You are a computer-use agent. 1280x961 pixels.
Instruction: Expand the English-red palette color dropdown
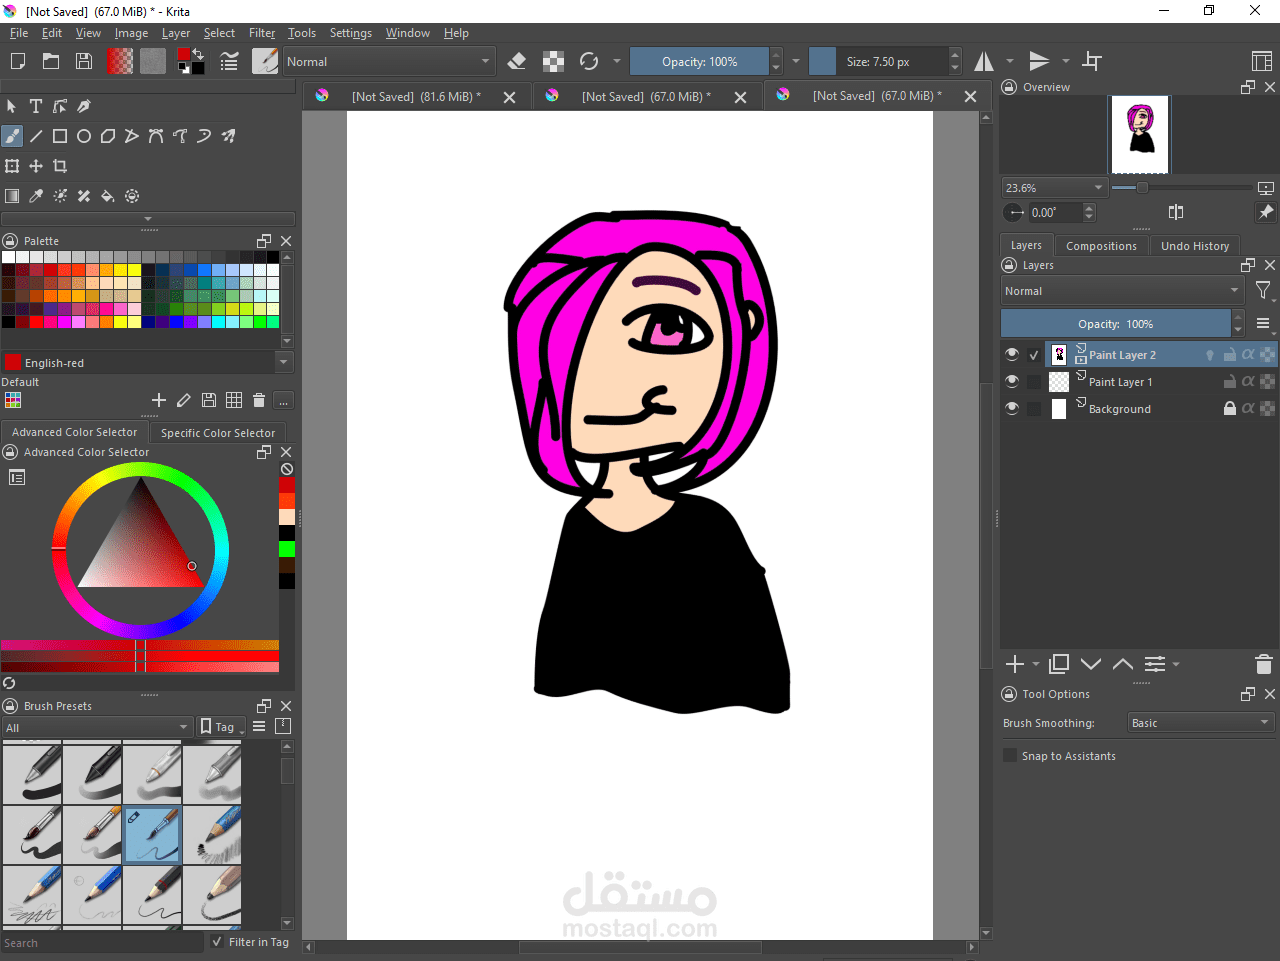click(284, 363)
